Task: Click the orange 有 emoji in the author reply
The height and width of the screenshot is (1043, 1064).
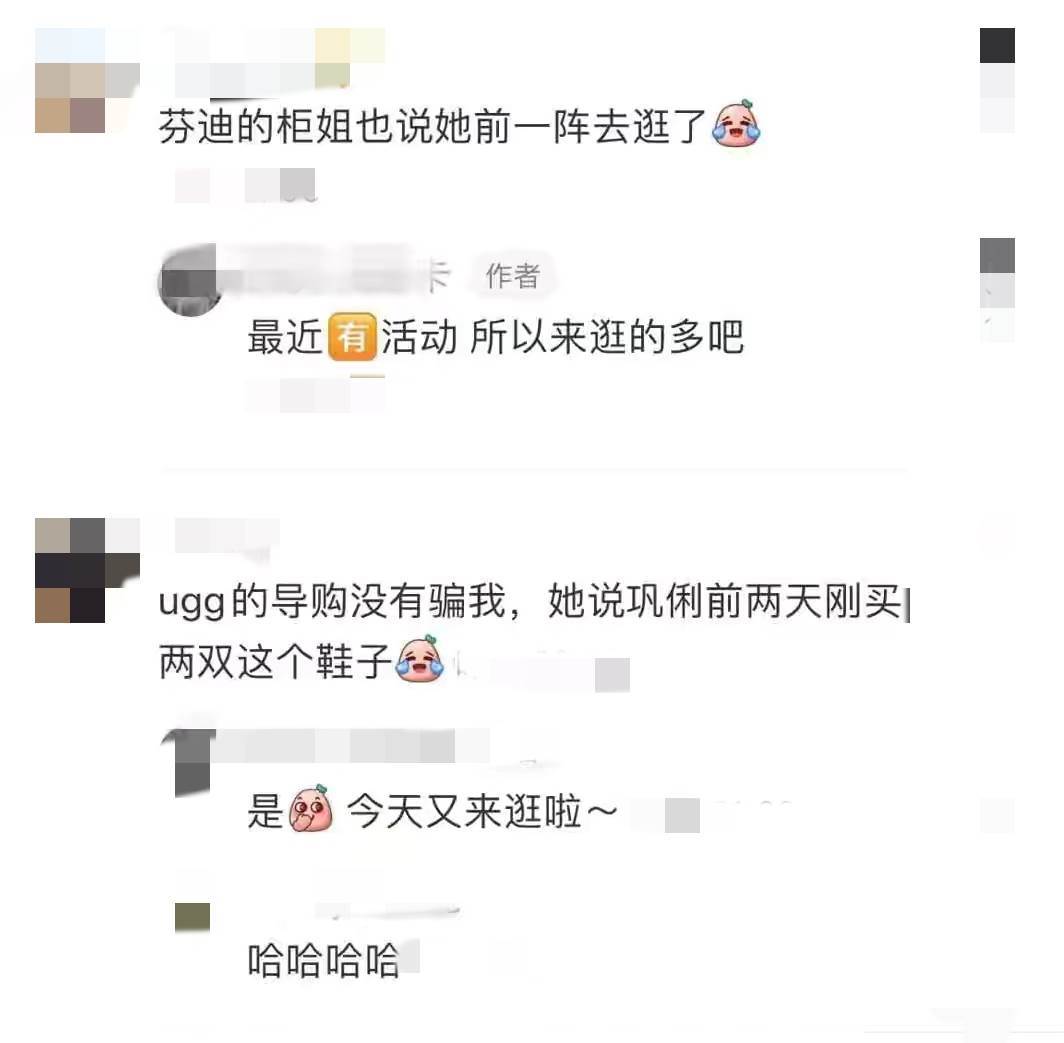Action: click(x=352, y=337)
